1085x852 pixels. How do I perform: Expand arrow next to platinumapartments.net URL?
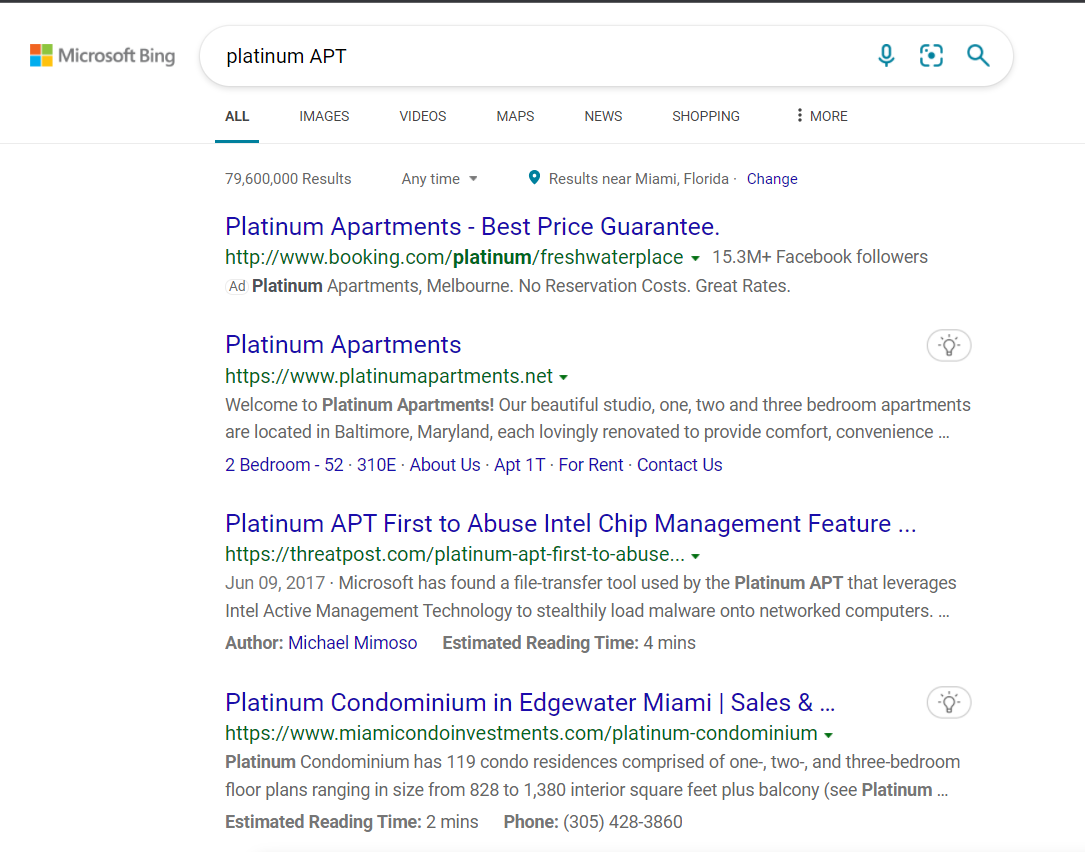pos(564,378)
